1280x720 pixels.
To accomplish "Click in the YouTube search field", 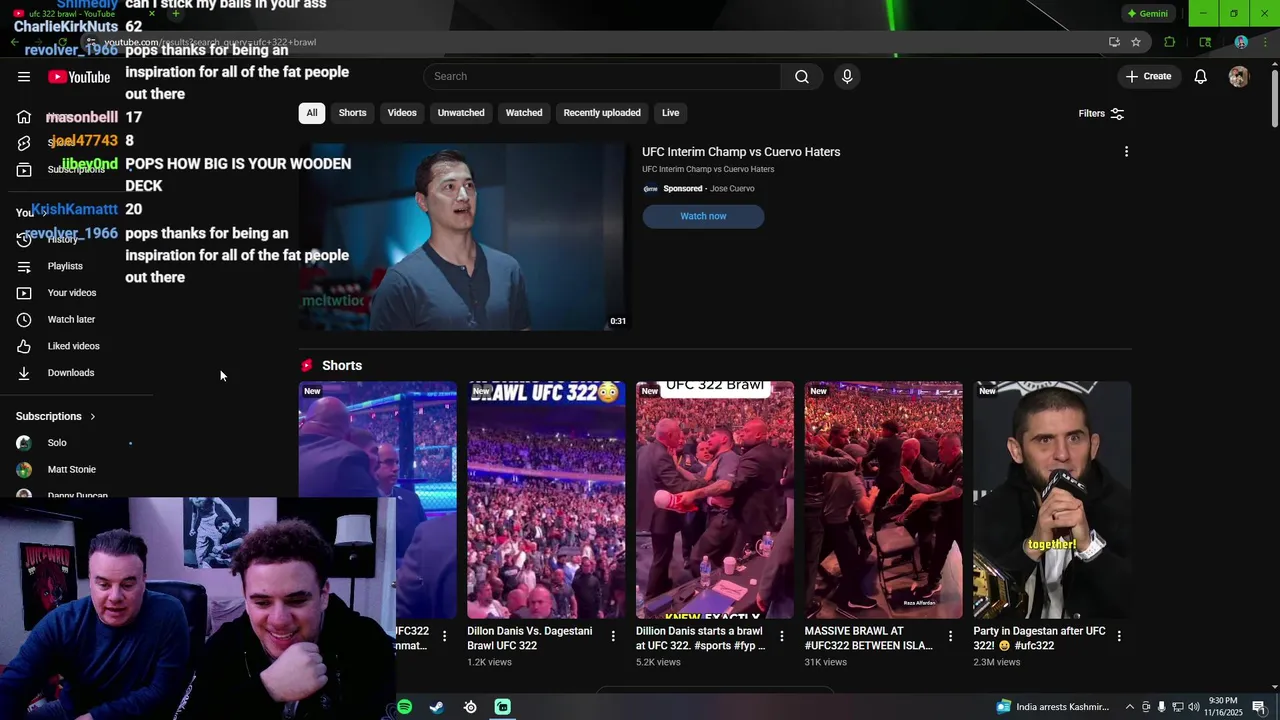I will pos(602,77).
